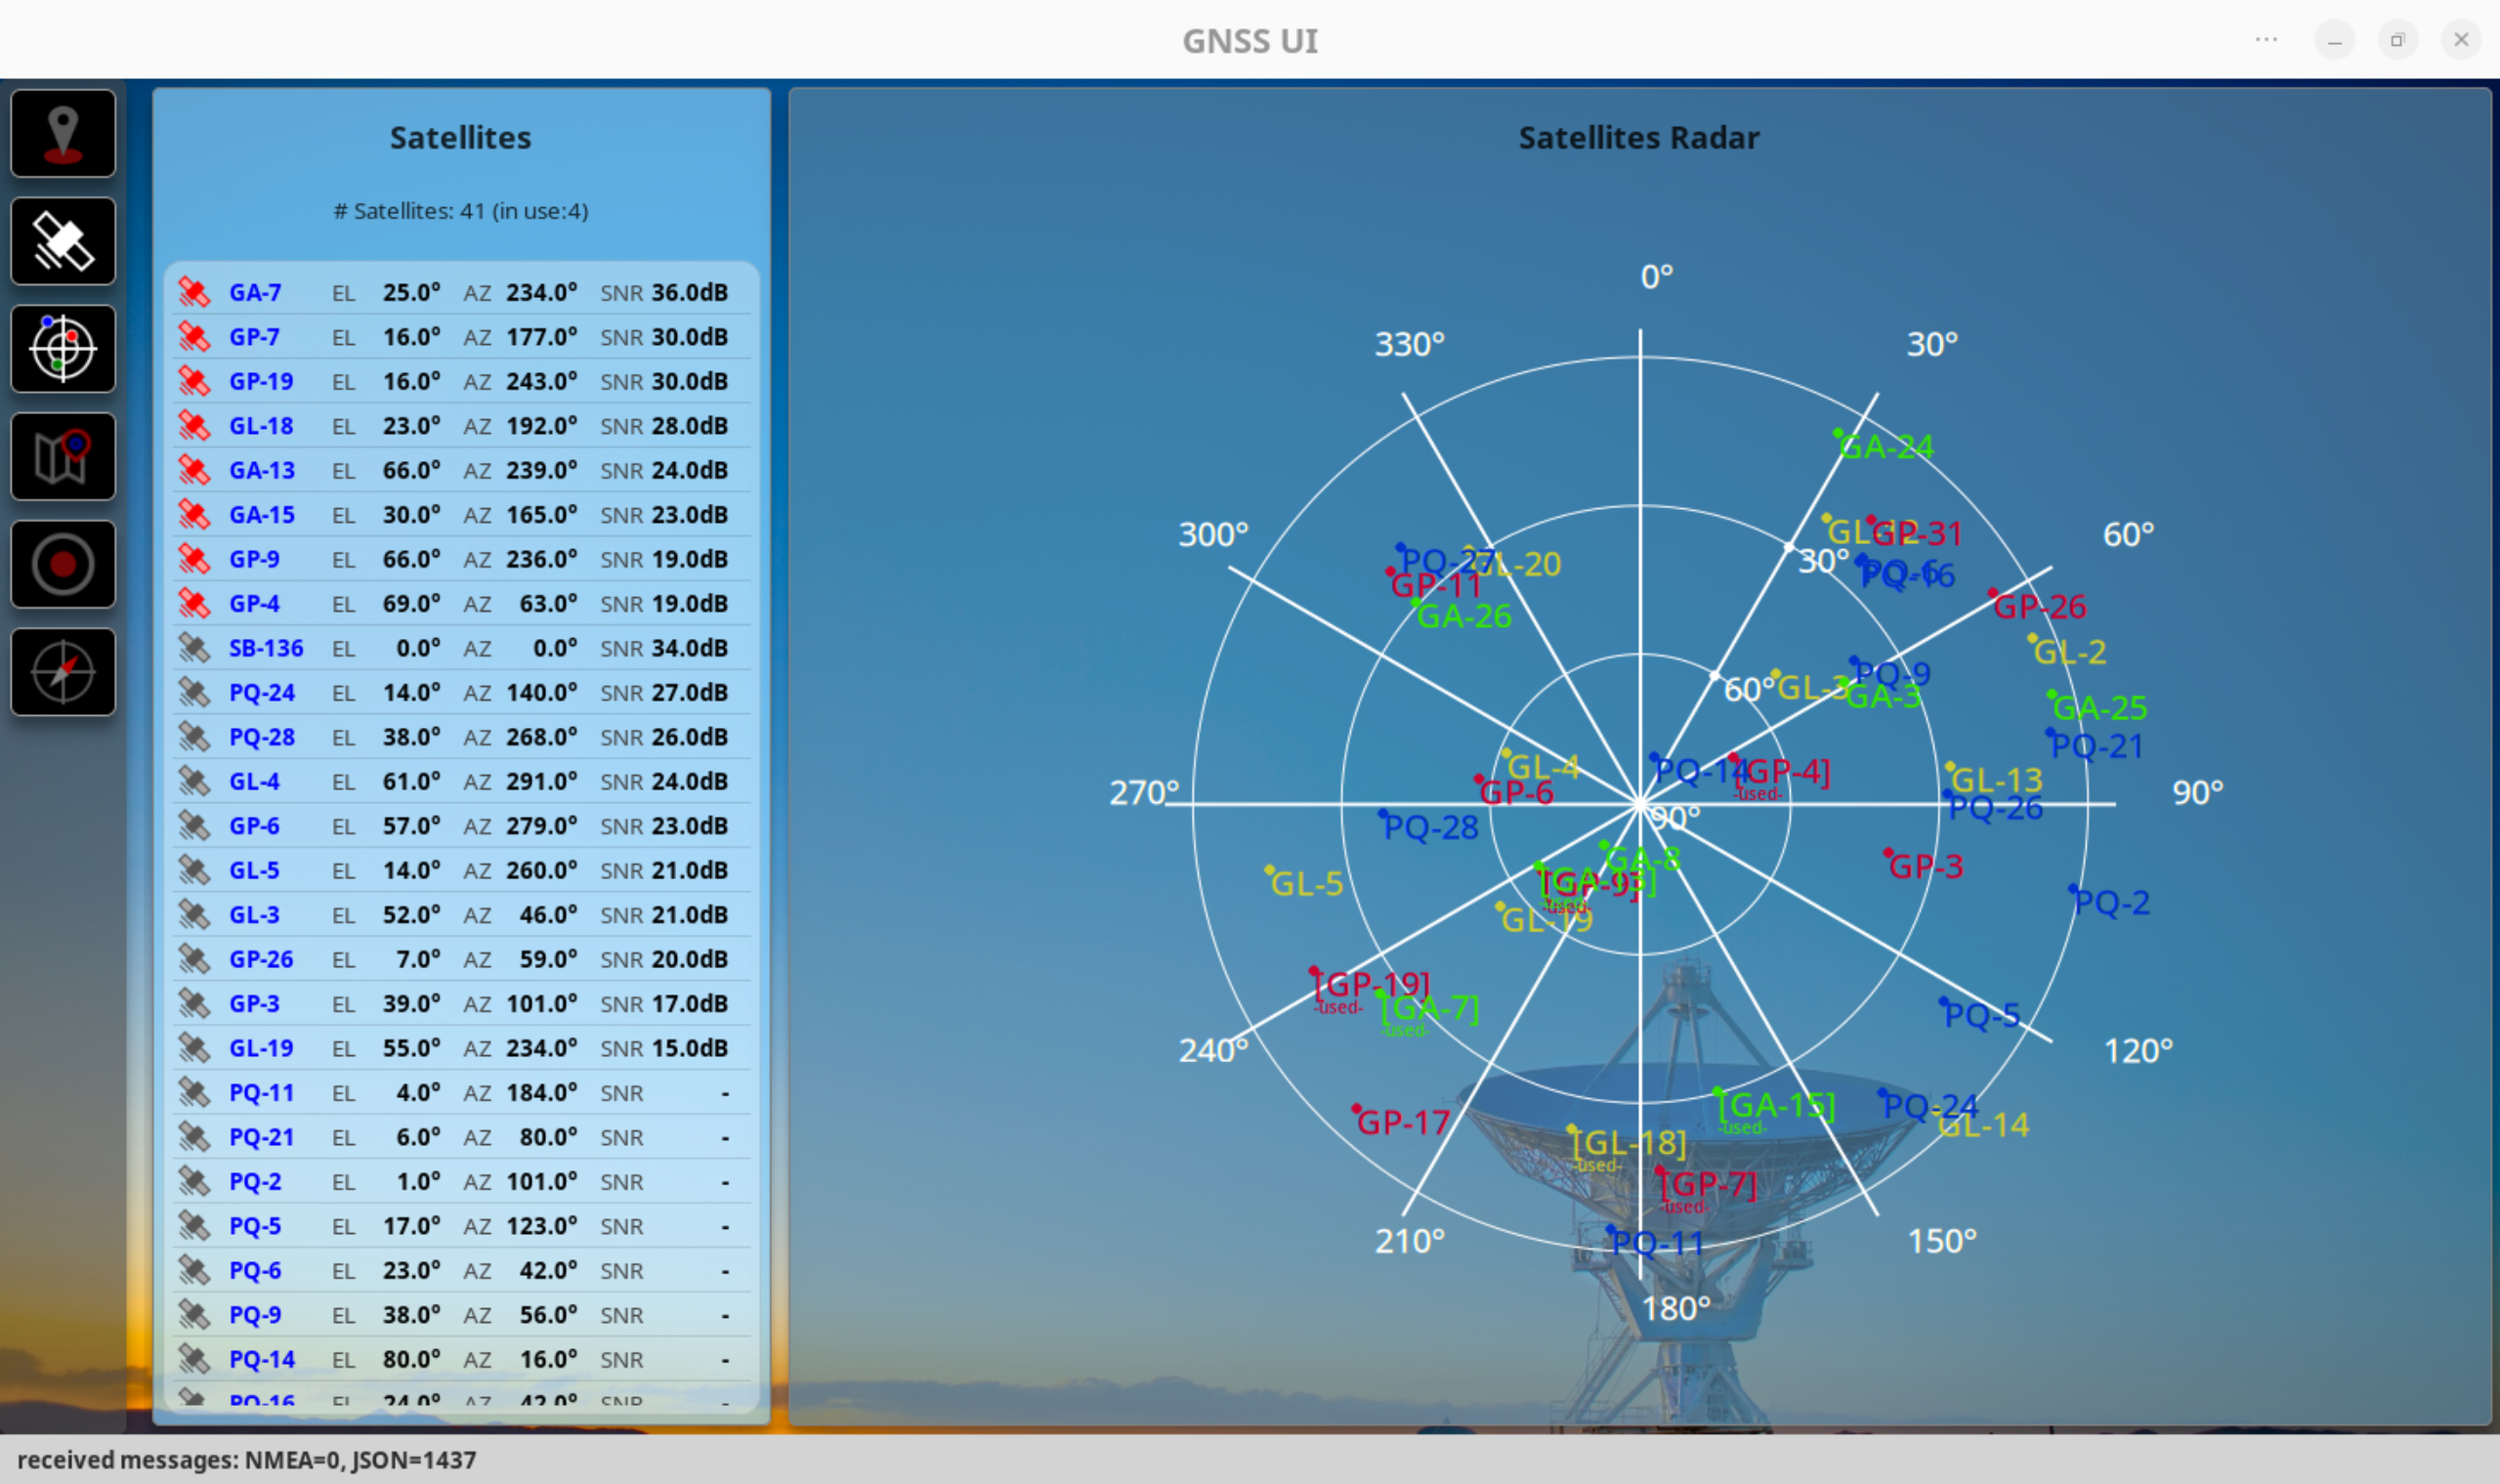2500x1484 pixels.
Task: Open the location pin view
Action: click(63, 133)
